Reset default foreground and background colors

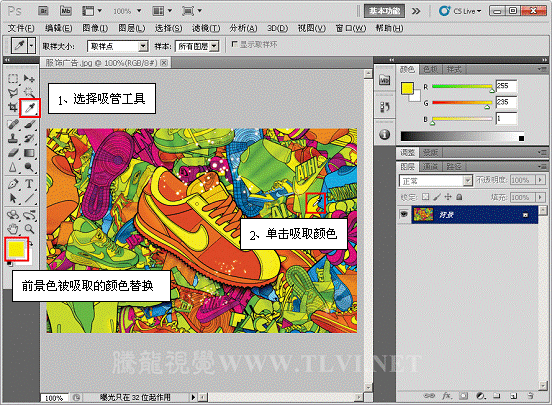click(x=9, y=263)
